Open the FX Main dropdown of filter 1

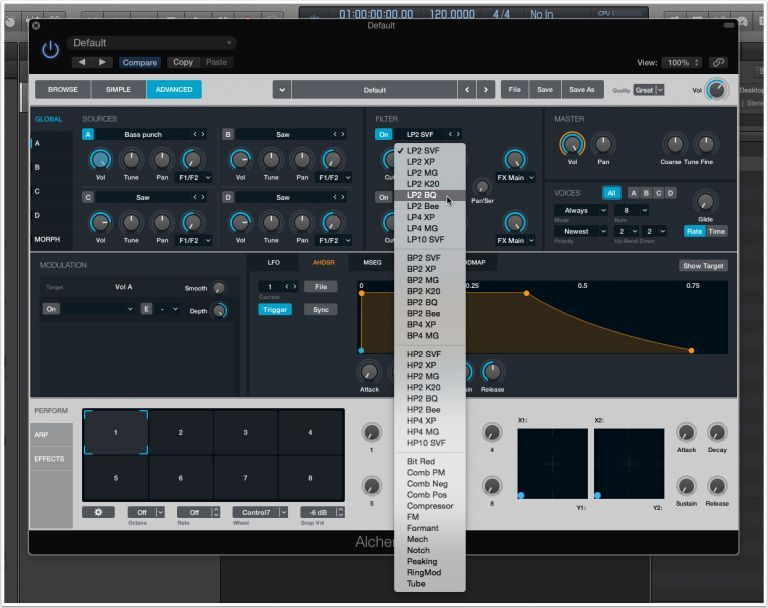click(x=515, y=177)
